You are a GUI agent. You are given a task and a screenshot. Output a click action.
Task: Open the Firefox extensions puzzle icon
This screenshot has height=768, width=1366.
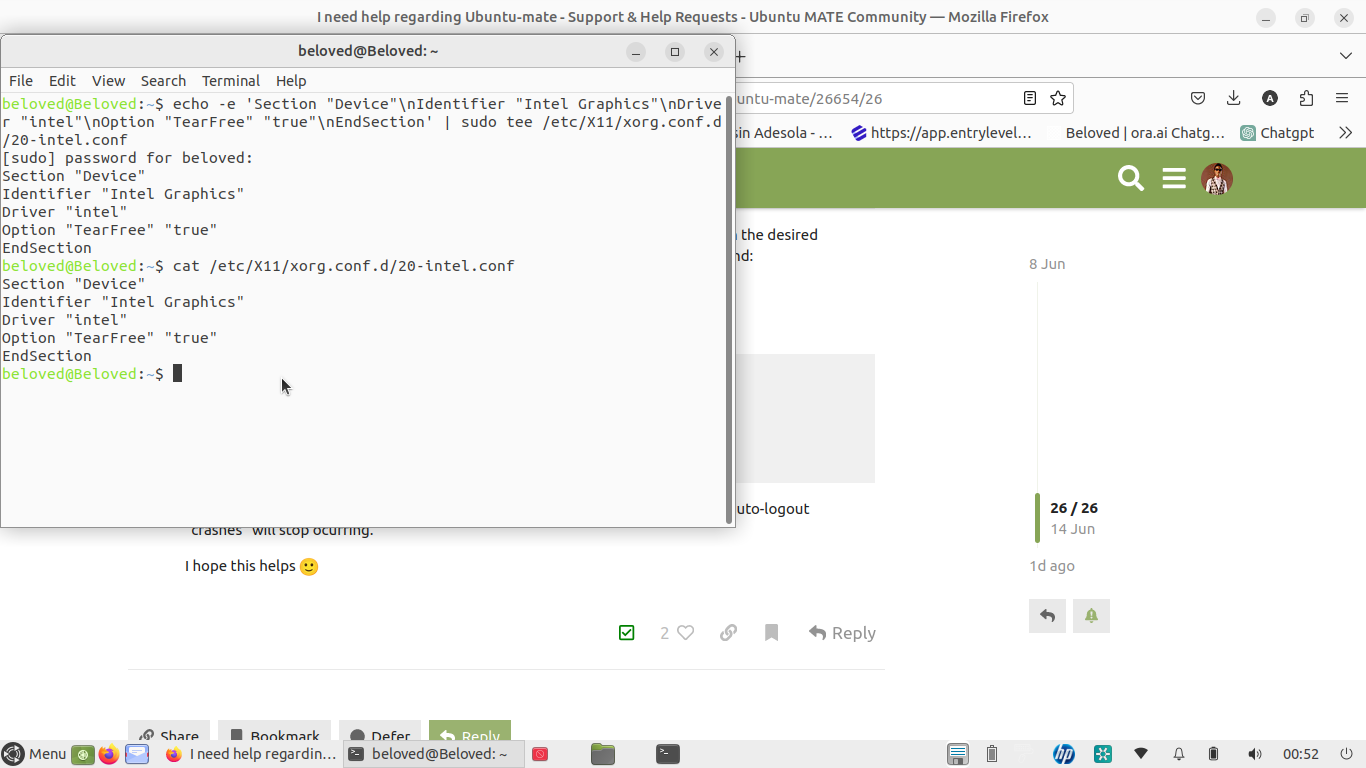tap(1306, 98)
